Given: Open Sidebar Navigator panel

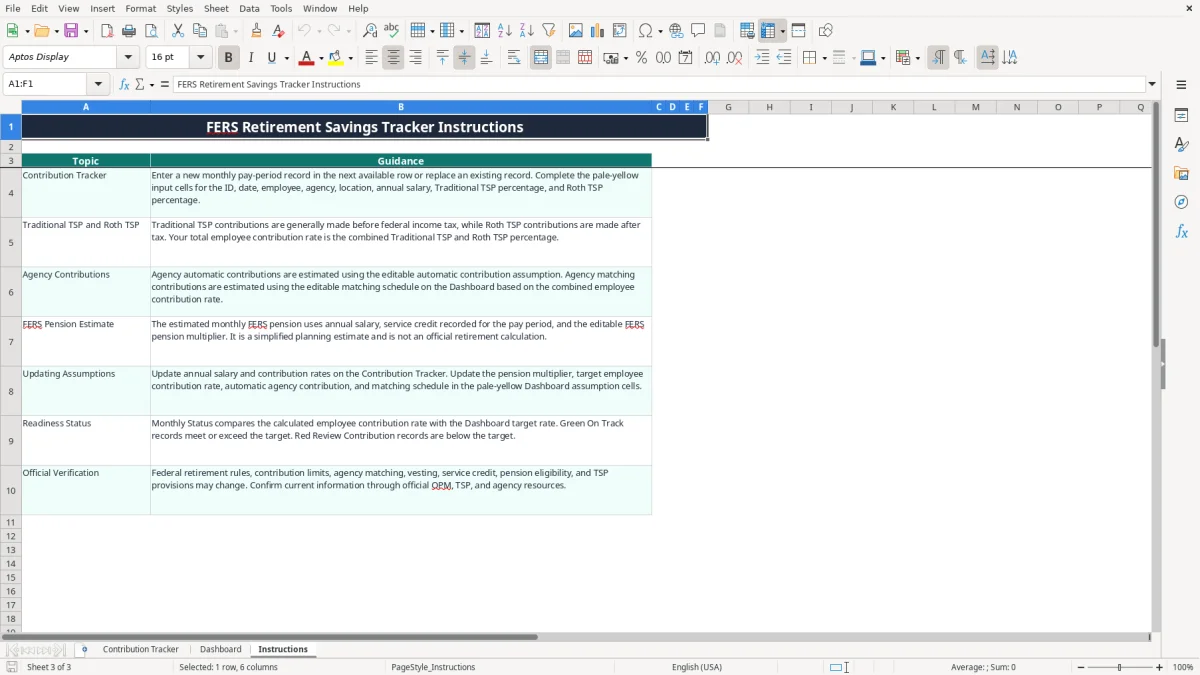Looking at the screenshot, I should coord(1181,203).
